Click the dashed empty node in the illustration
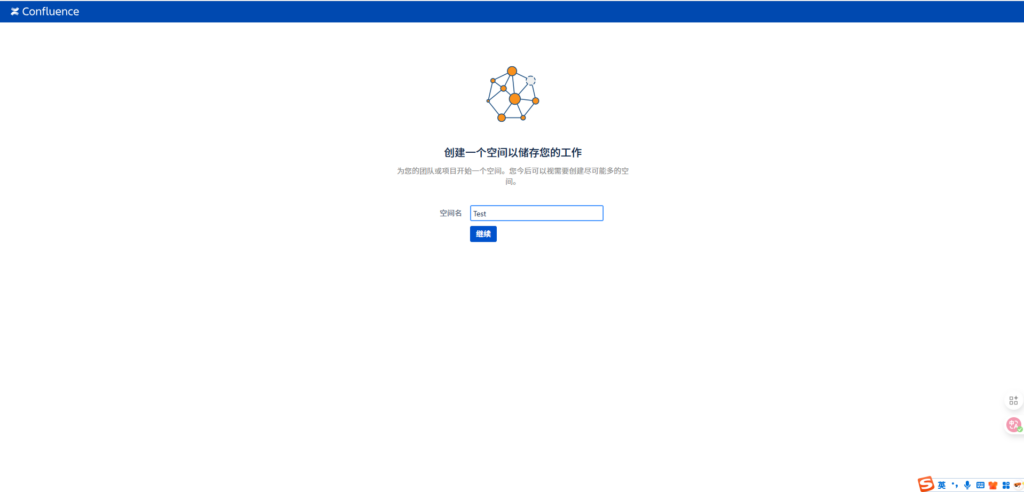Viewport: 1024px width, 492px height. pyautogui.click(x=531, y=80)
